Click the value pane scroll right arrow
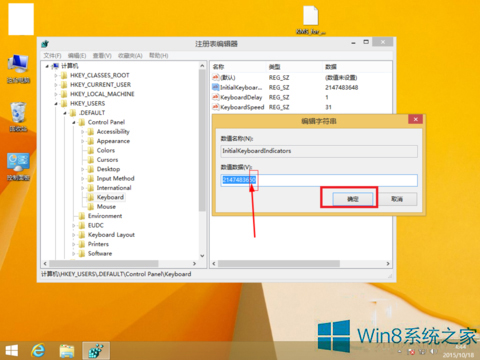480x360 pixels. click(x=388, y=264)
